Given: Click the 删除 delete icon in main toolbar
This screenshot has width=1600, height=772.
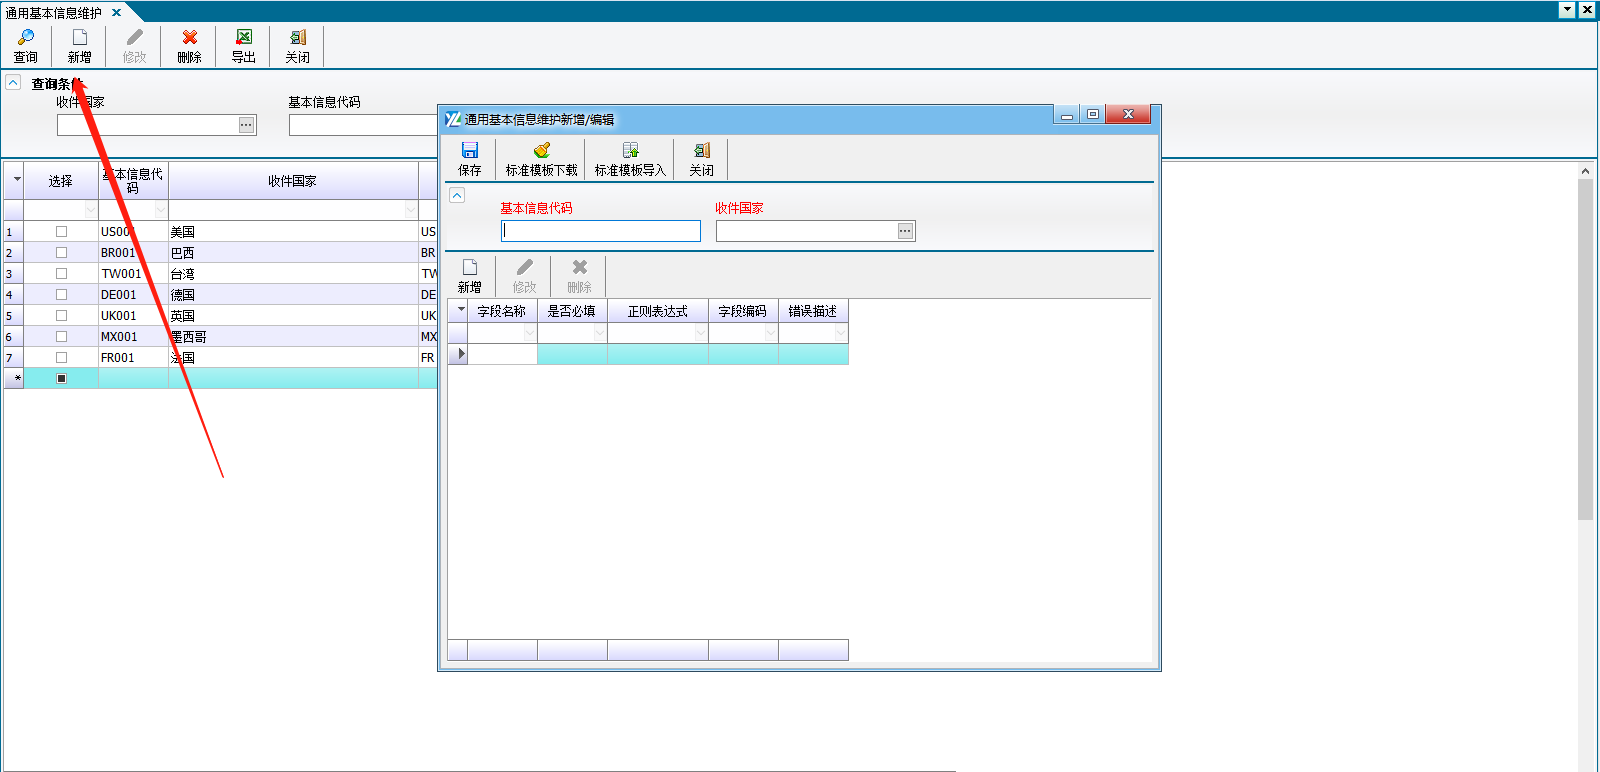Looking at the screenshot, I should 190,37.
